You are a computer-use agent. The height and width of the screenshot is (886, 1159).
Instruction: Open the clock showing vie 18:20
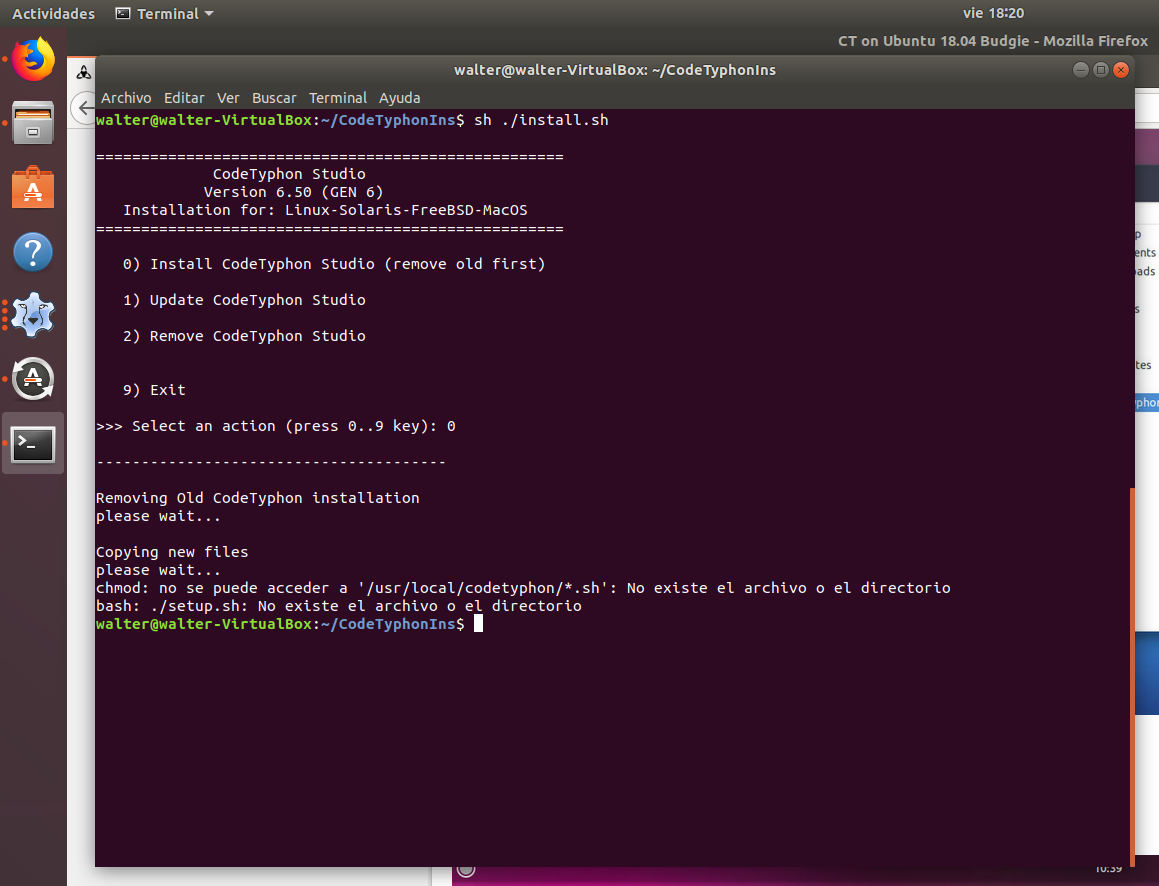(x=993, y=13)
